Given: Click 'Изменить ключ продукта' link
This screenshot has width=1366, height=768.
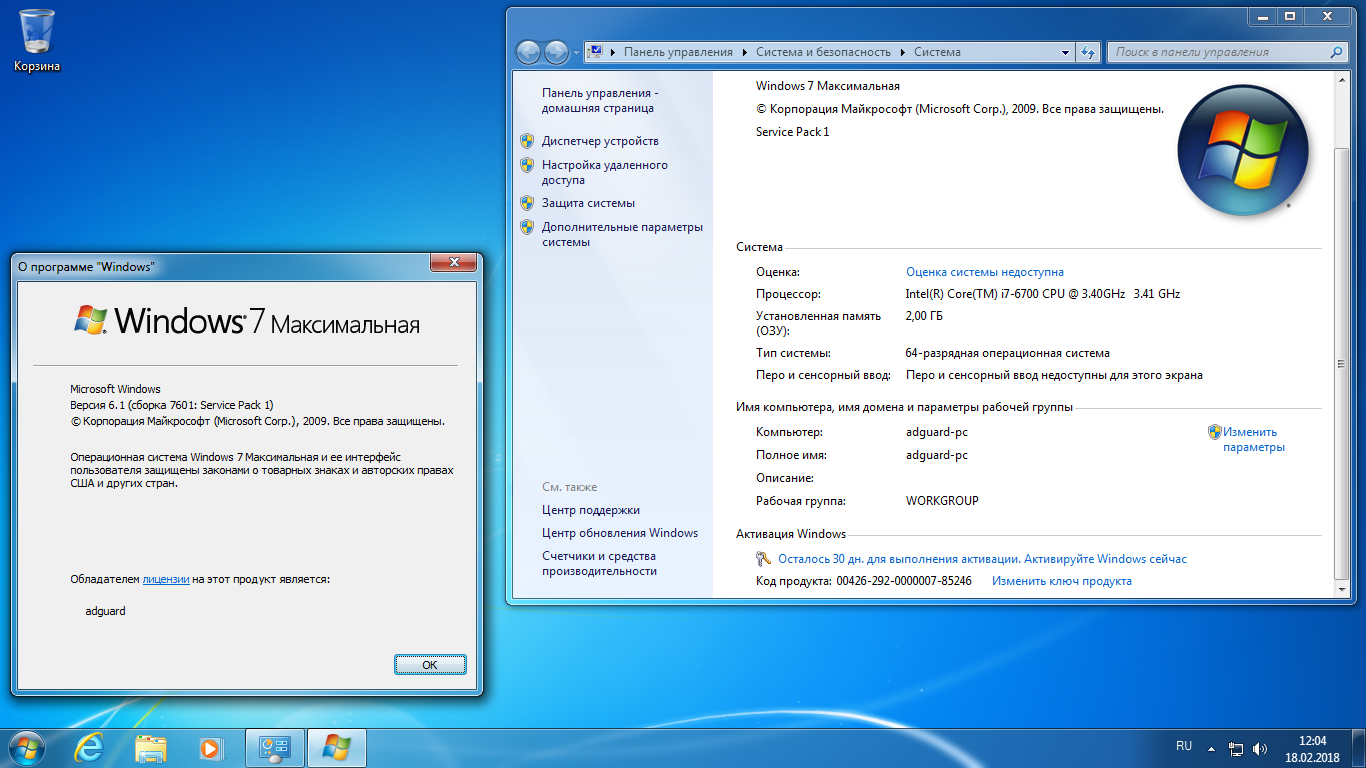Looking at the screenshot, I should [x=1061, y=581].
